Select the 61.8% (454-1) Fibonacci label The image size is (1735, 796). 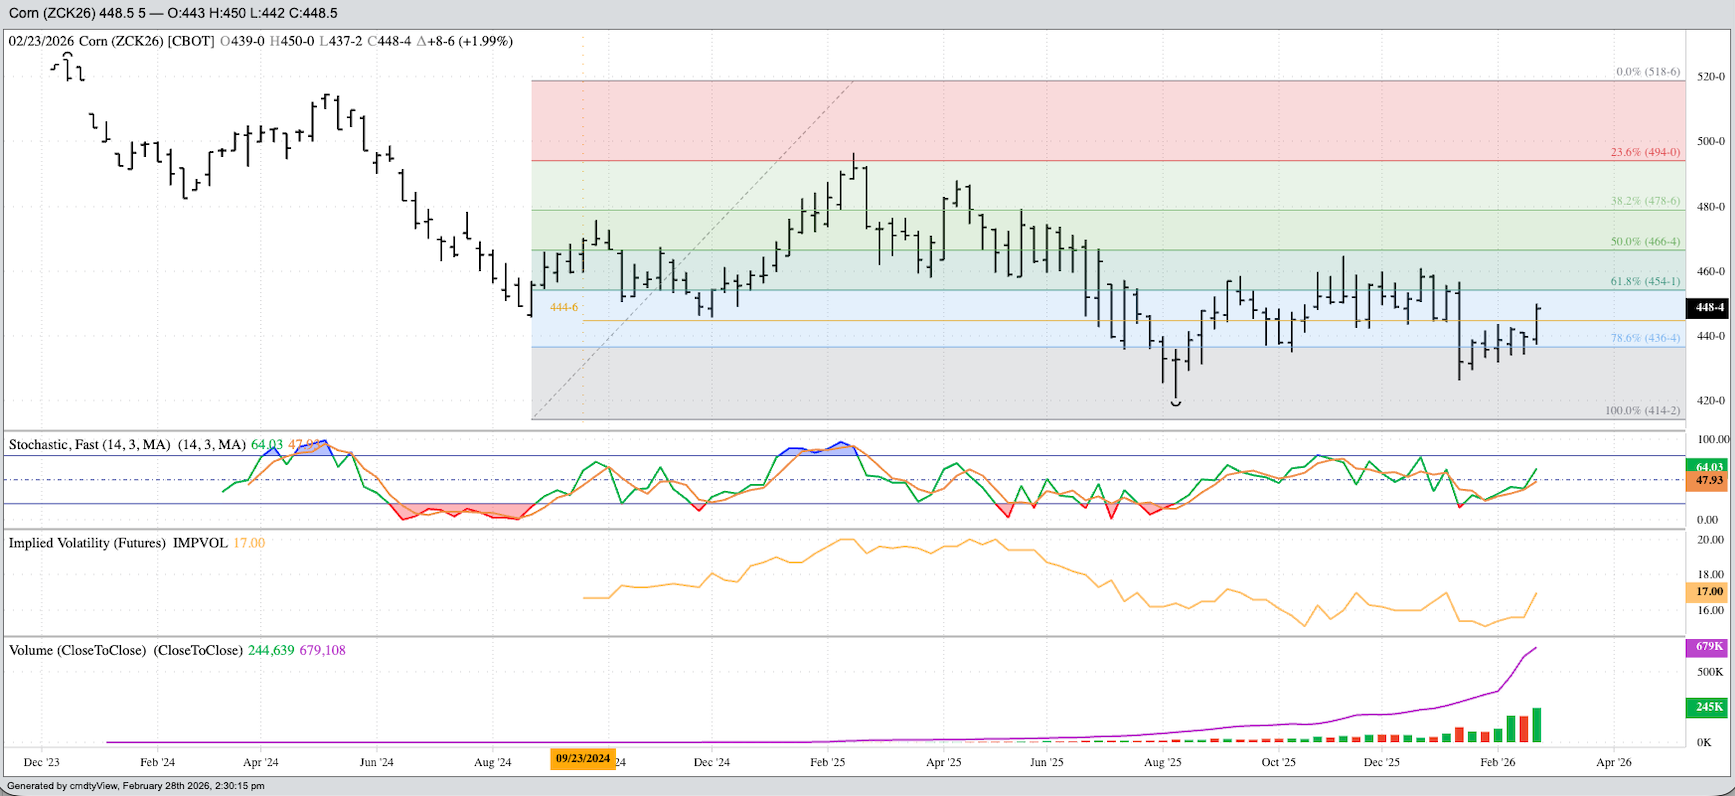pos(1645,281)
